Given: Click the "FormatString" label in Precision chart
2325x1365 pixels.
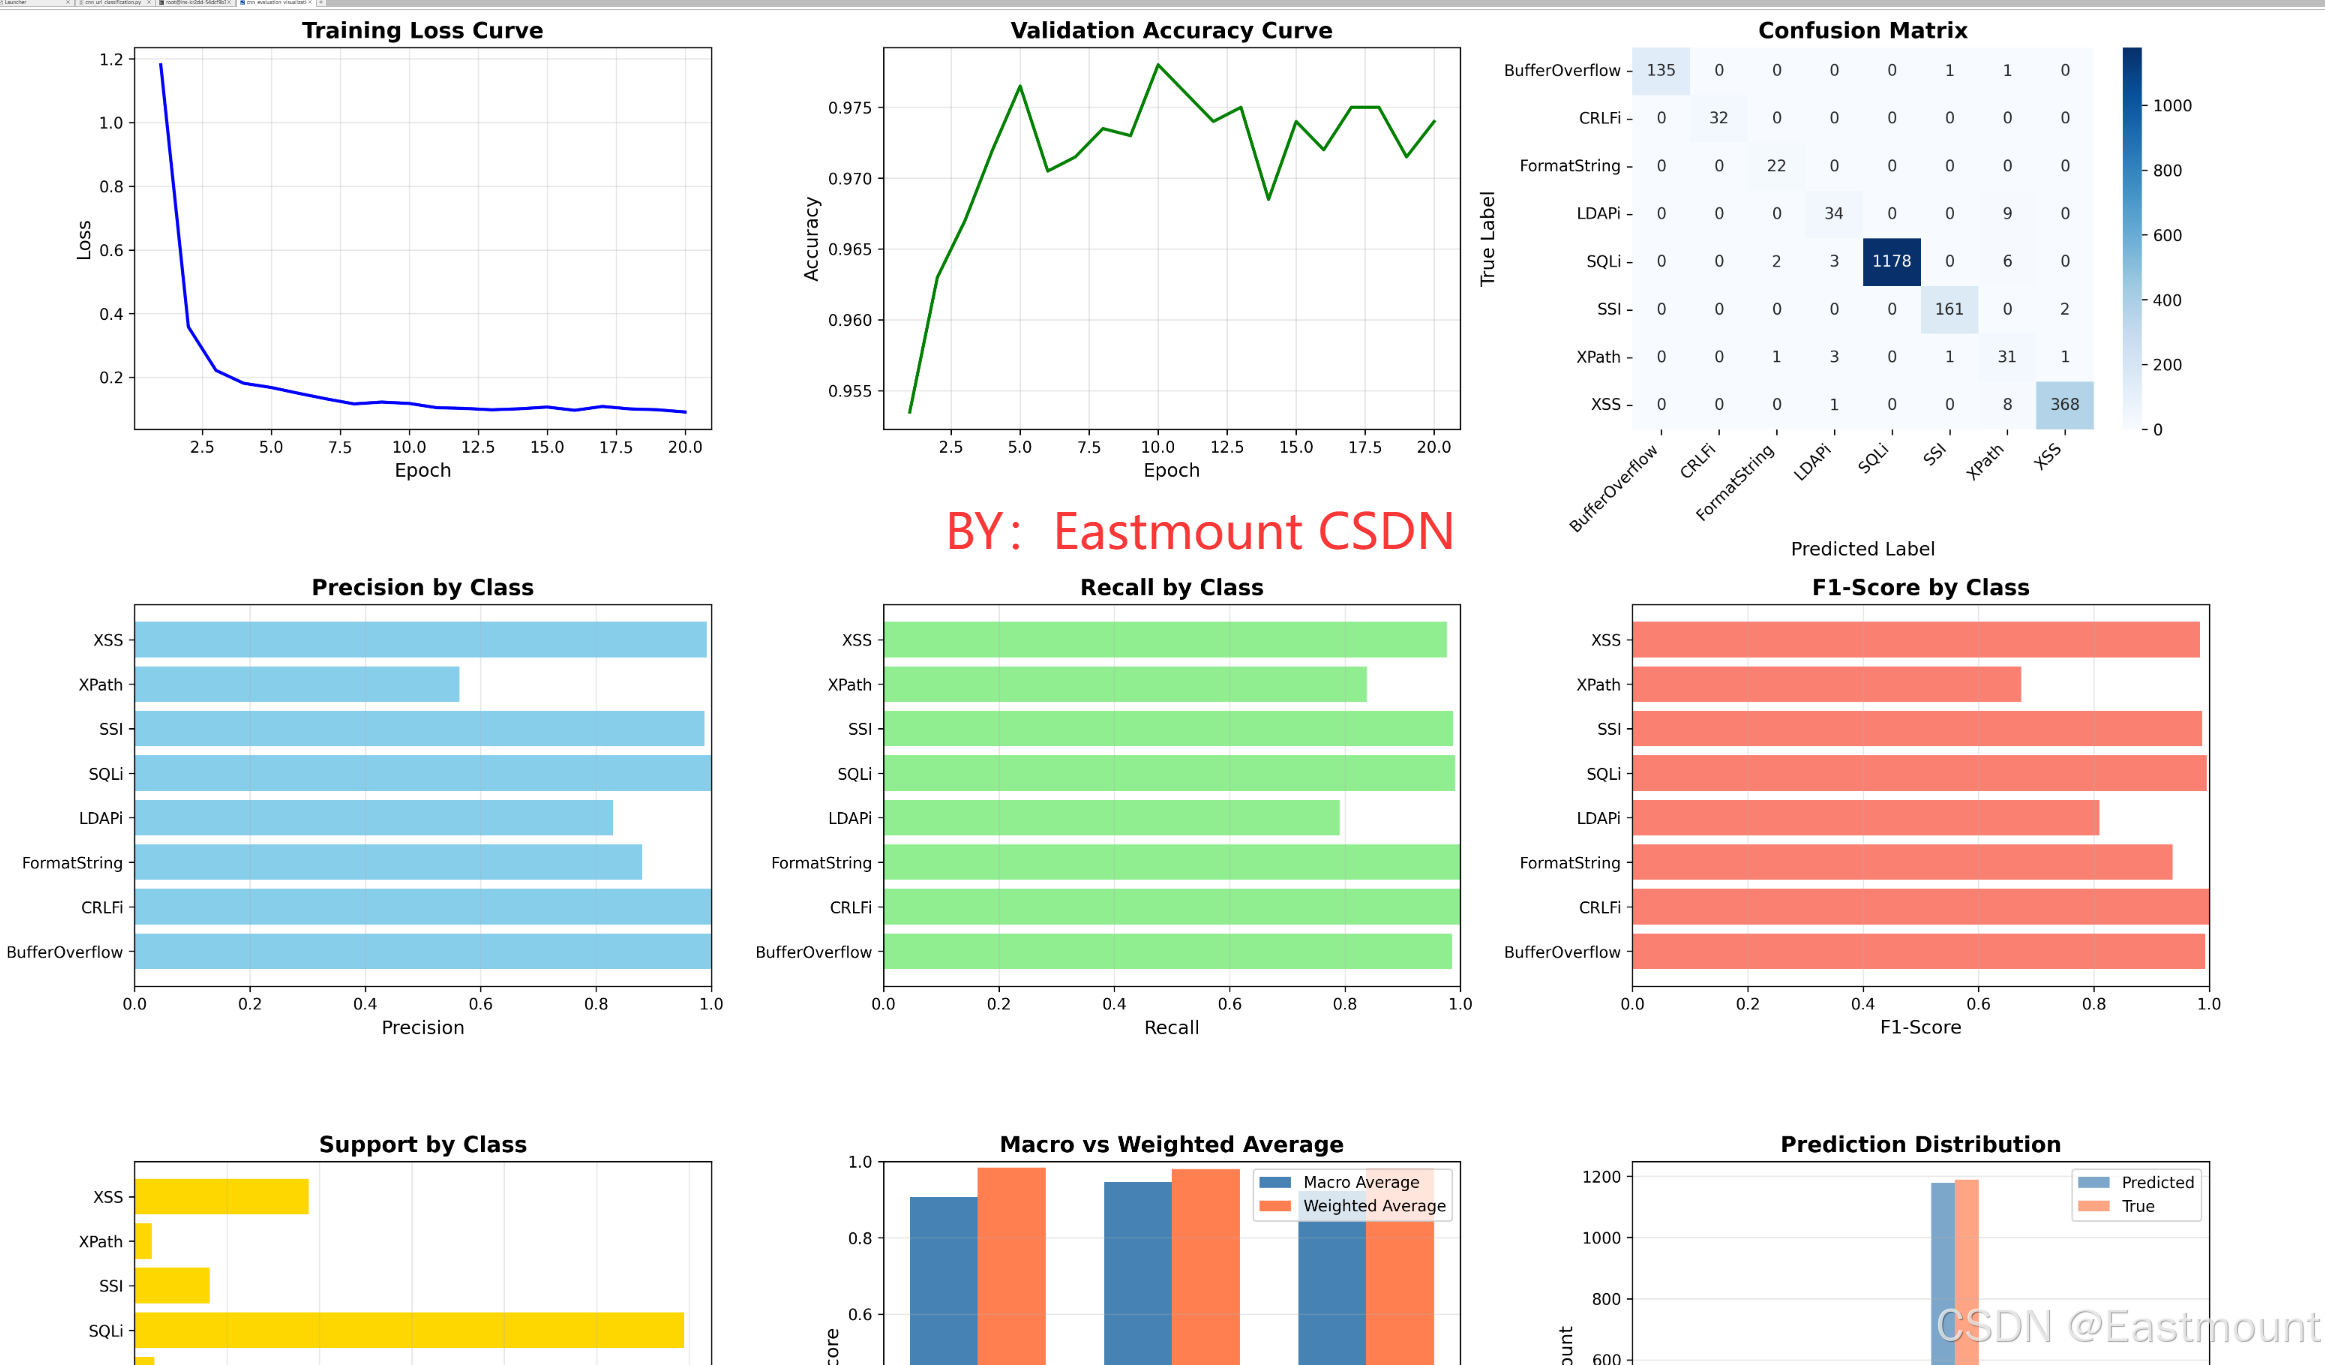Looking at the screenshot, I should [72, 863].
